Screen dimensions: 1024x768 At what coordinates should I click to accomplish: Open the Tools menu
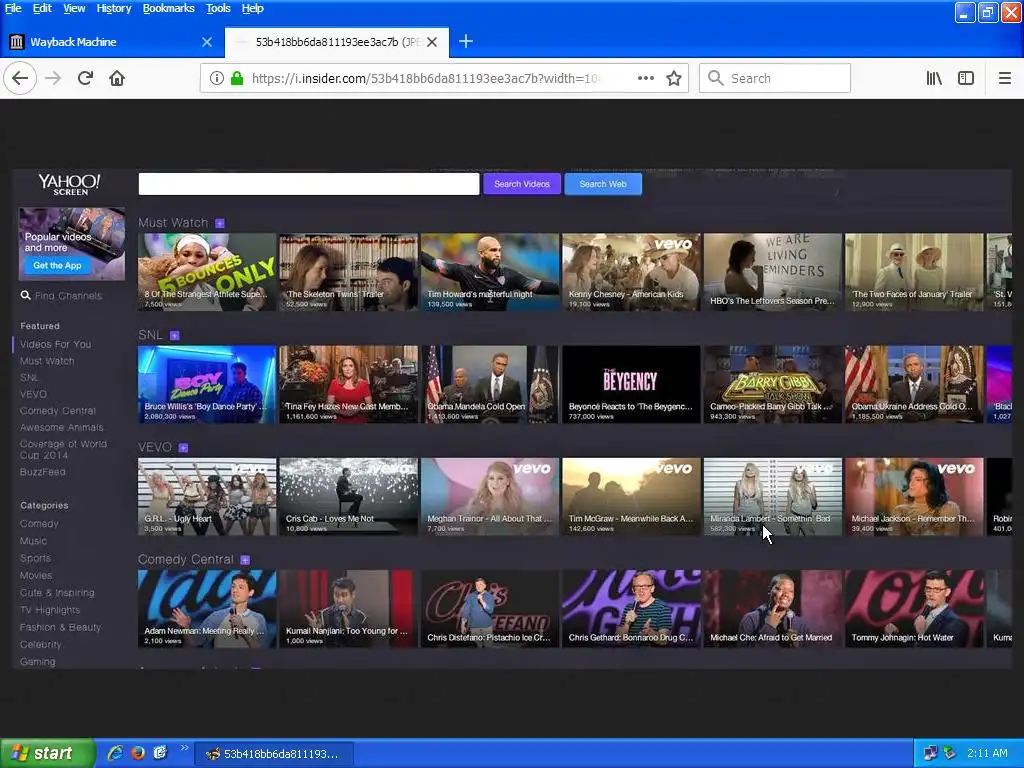click(218, 8)
